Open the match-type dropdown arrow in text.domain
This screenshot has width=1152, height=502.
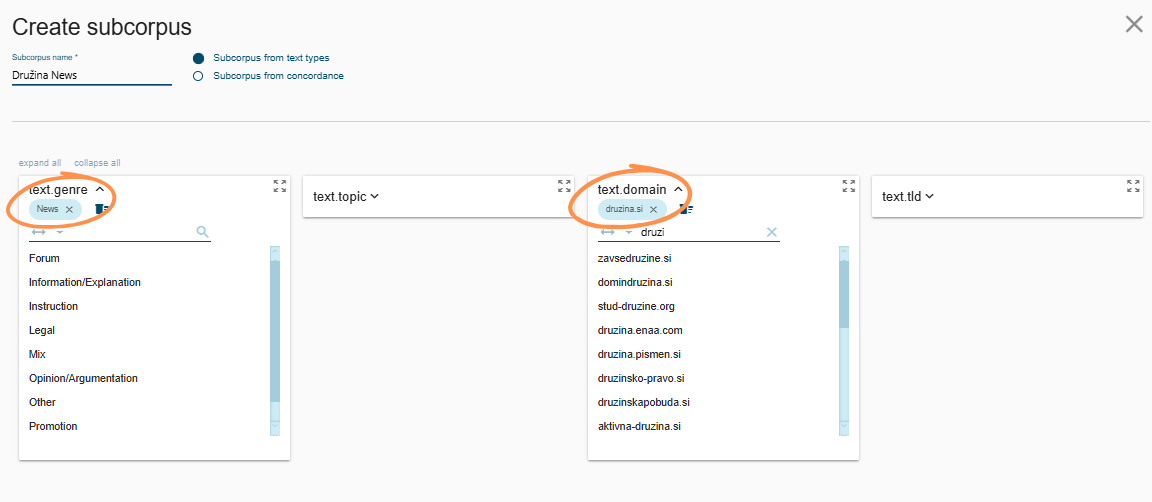(629, 232)
